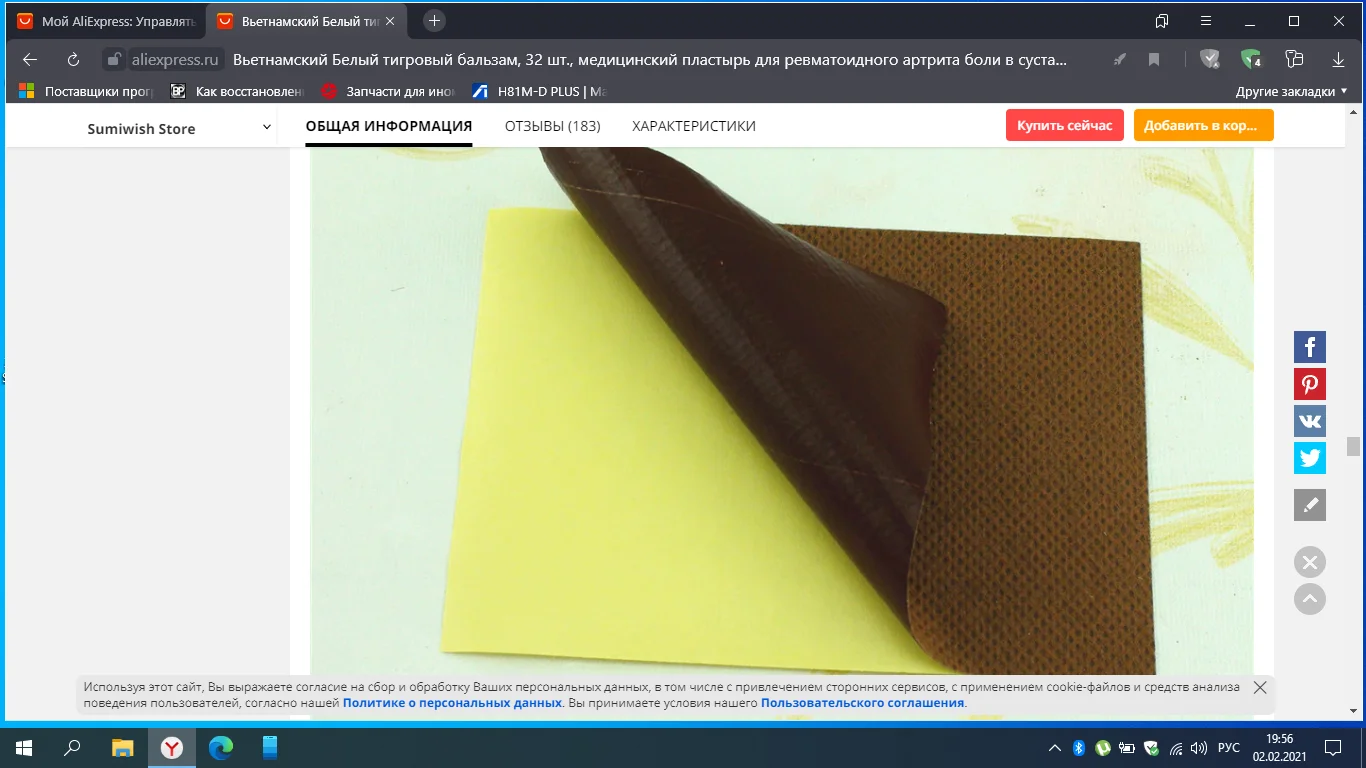1366x768 pixels.
Task: Open the ОБЩАЯ ИНФОРМАЦИЯ section tab
Action: [389, 126]
